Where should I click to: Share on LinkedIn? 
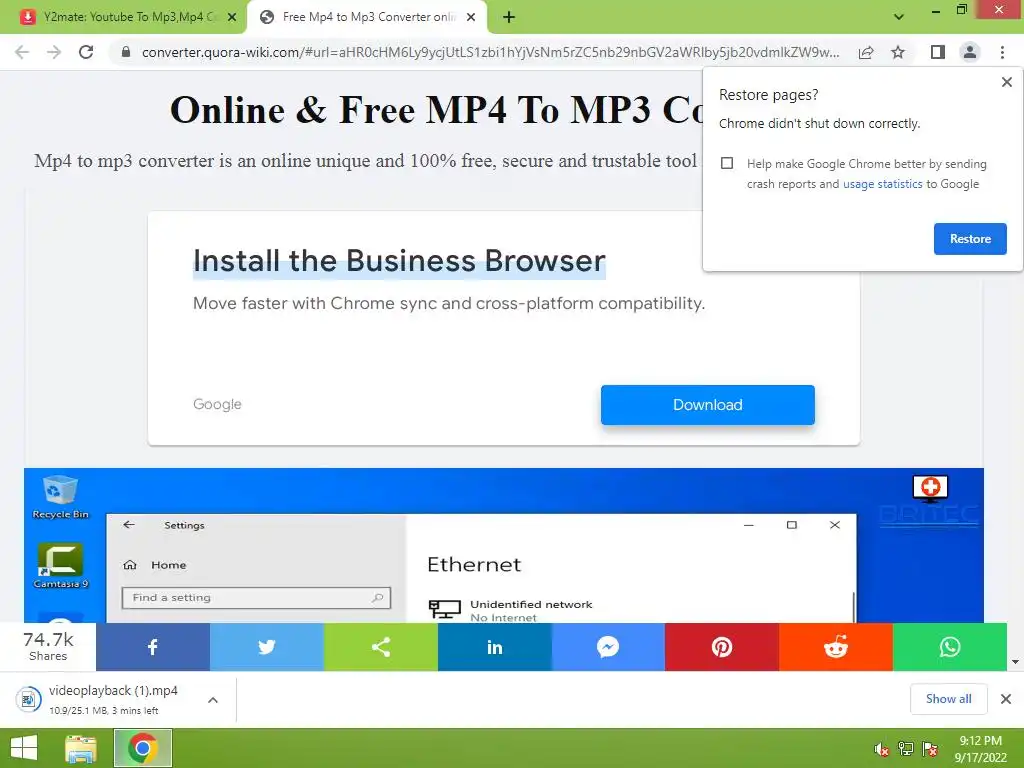494,647
